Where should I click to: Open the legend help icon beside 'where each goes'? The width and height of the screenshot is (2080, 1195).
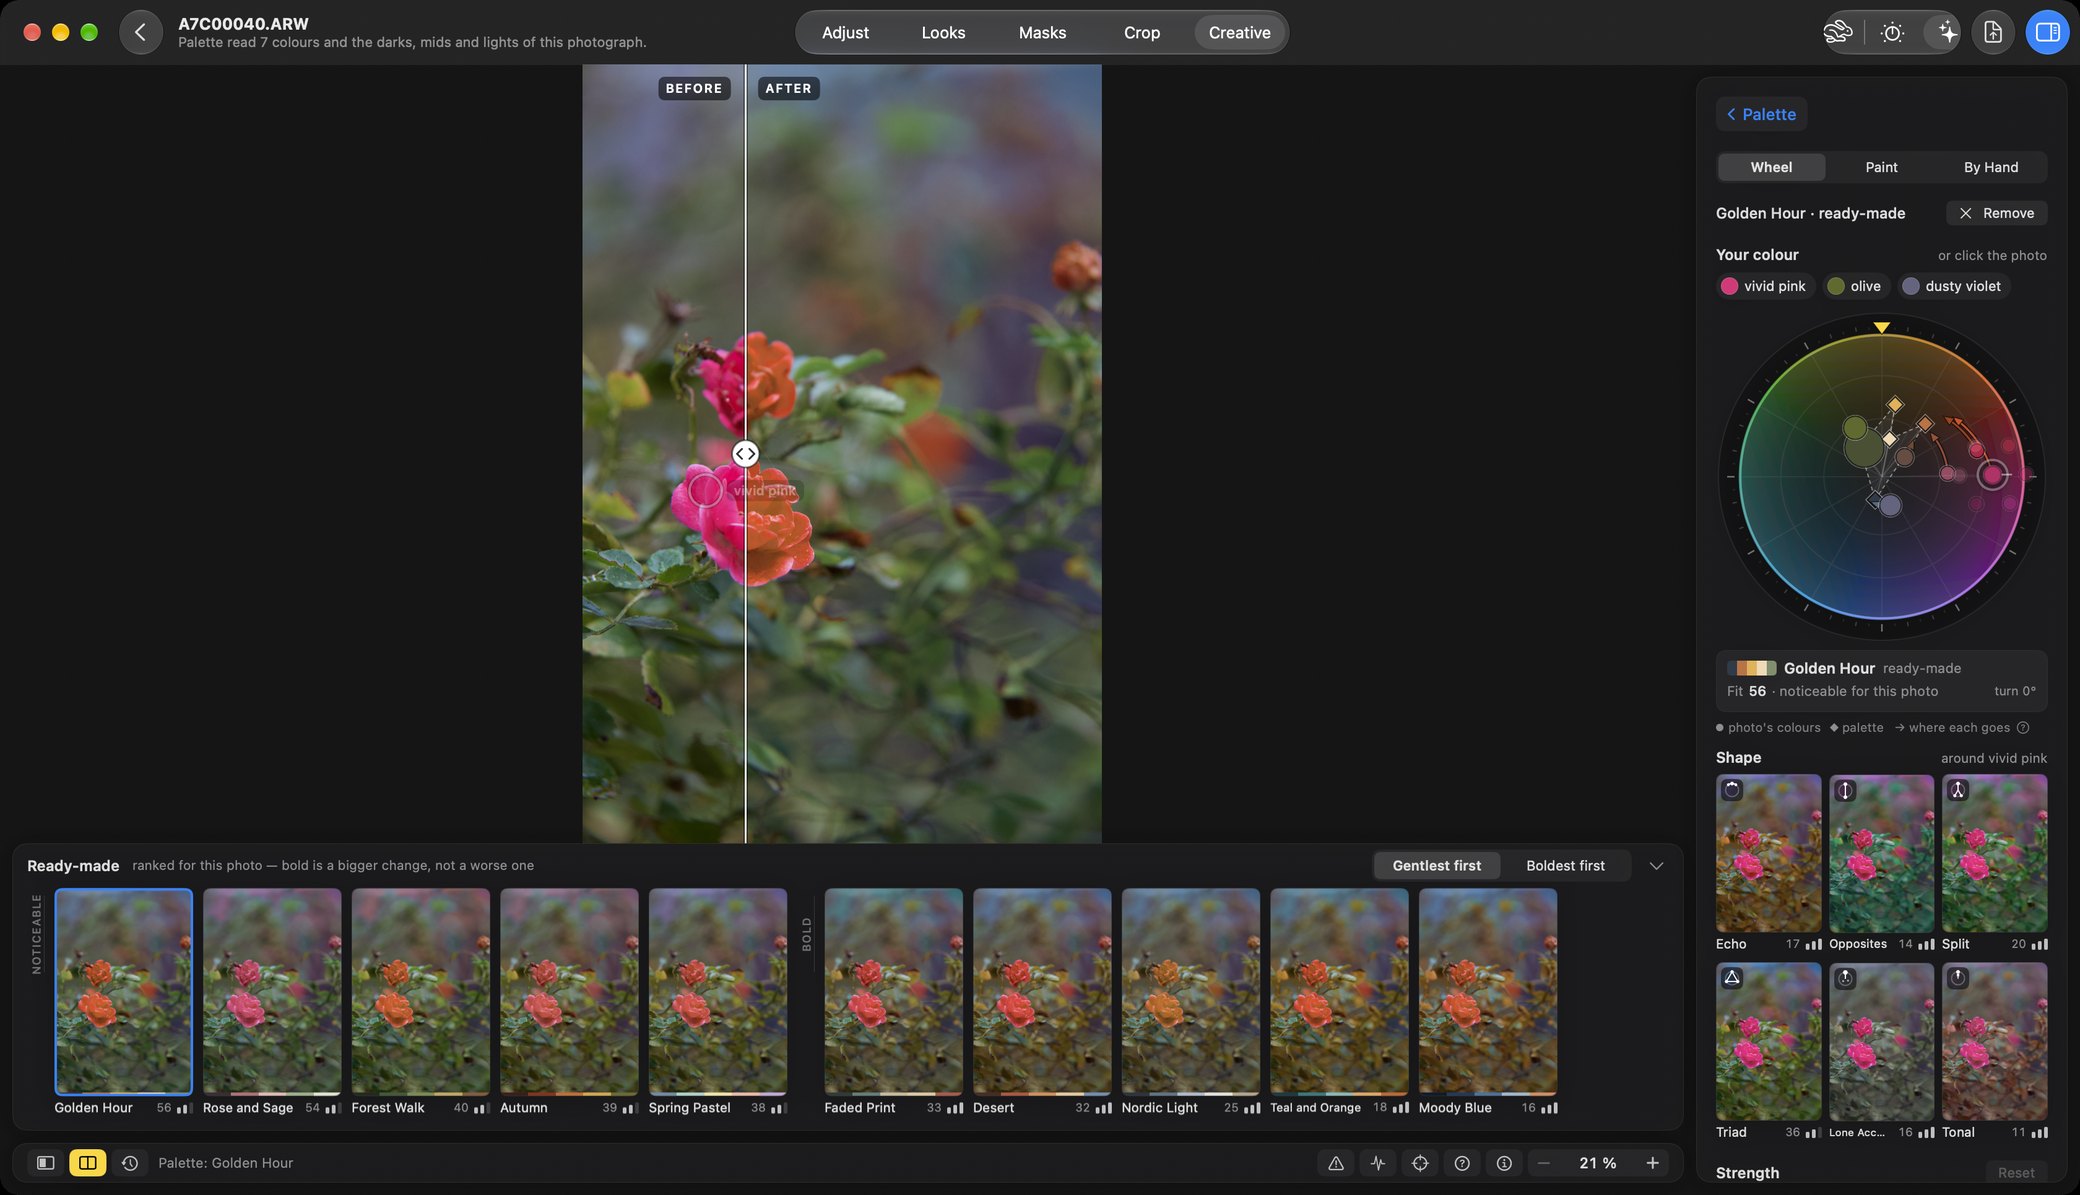(x=2023, y=728)
